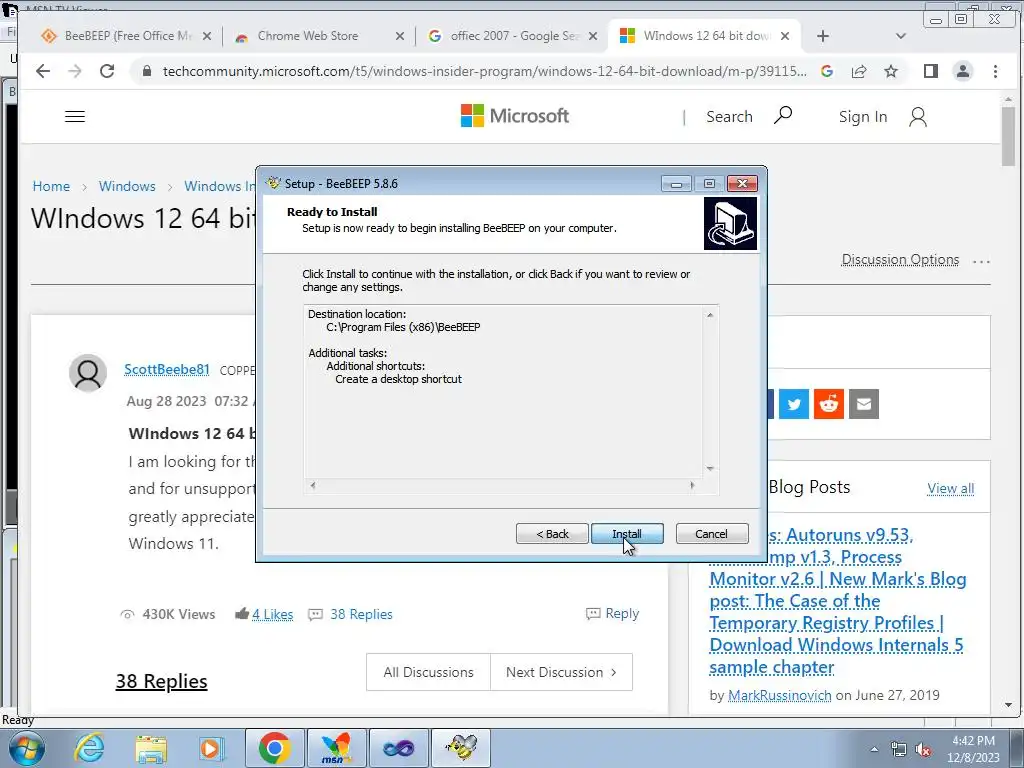Click All Discussions button
The width and height of the screenshot is (1024, 768).
[428, 672]
